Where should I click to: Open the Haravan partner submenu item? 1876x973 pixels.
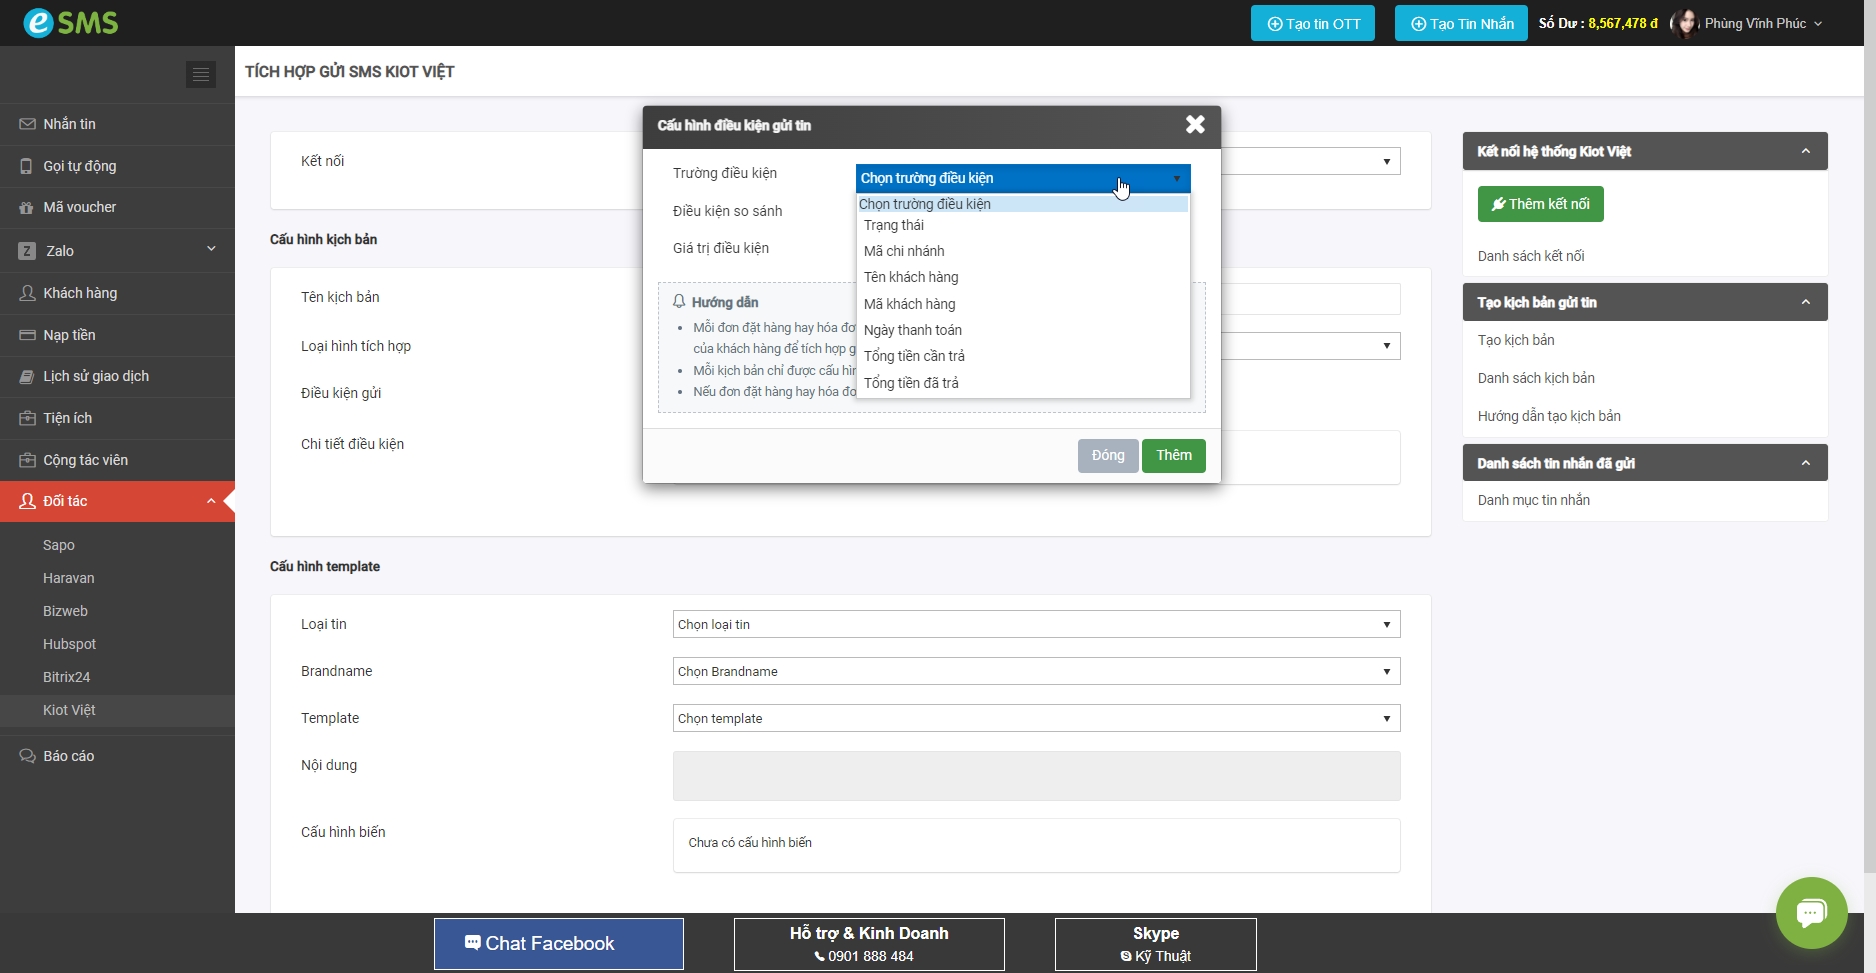point(69,578)
